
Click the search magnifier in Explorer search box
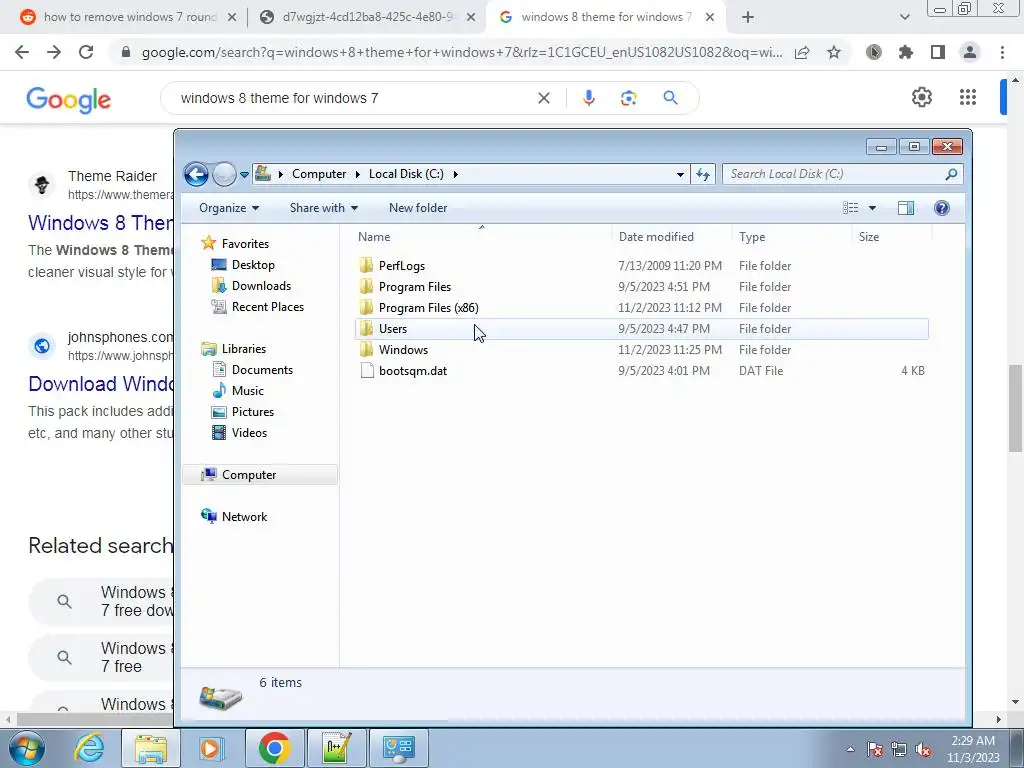point(951,174)
